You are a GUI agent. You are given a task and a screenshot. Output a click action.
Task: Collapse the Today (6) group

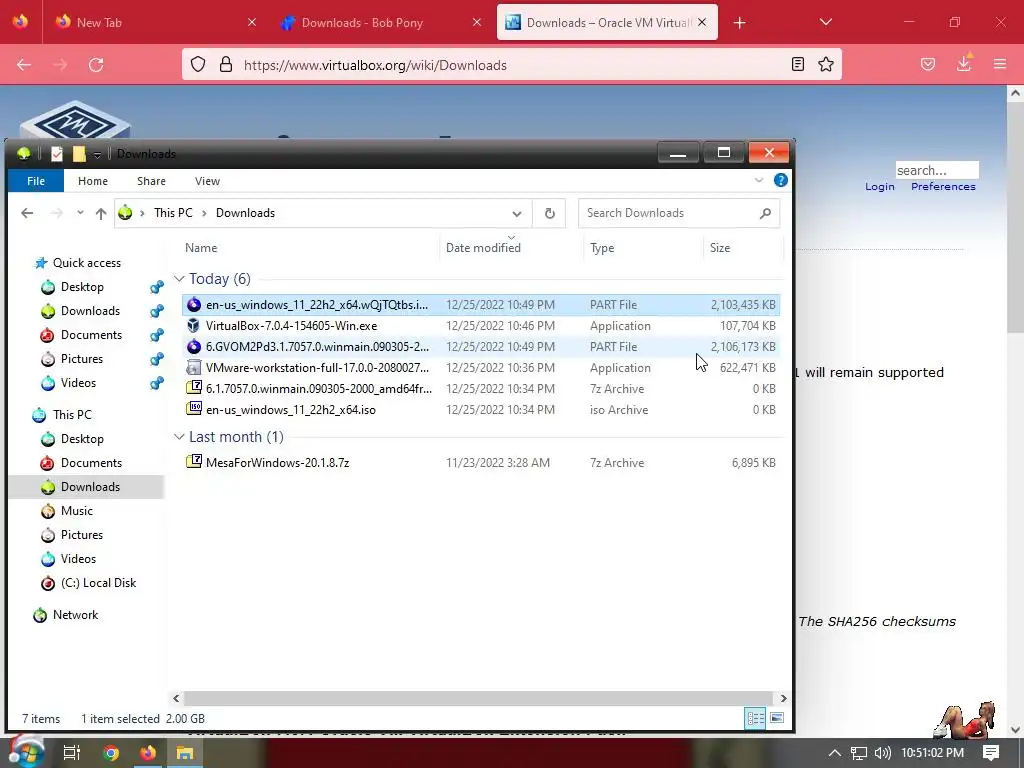pos(179,279)
